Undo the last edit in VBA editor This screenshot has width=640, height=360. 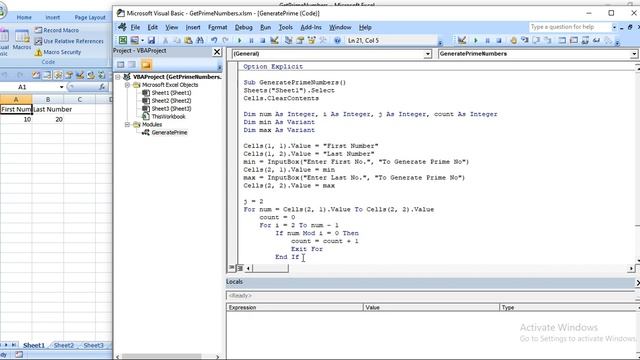214,40
